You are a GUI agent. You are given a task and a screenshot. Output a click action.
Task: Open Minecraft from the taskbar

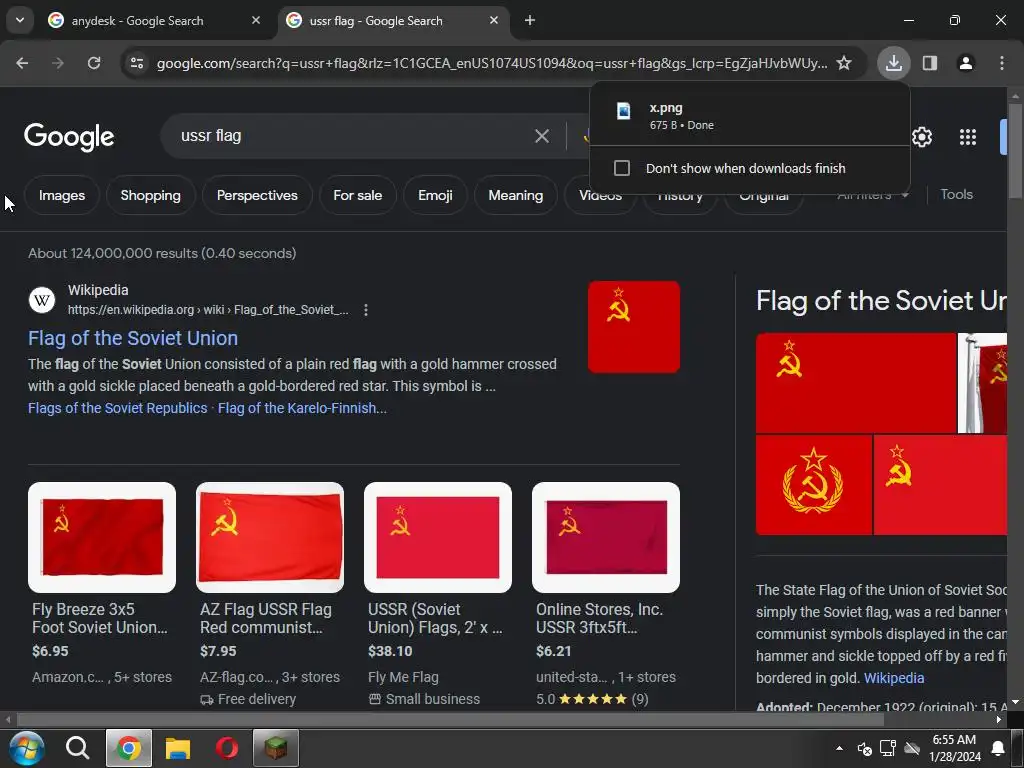(x=276, y=748)
